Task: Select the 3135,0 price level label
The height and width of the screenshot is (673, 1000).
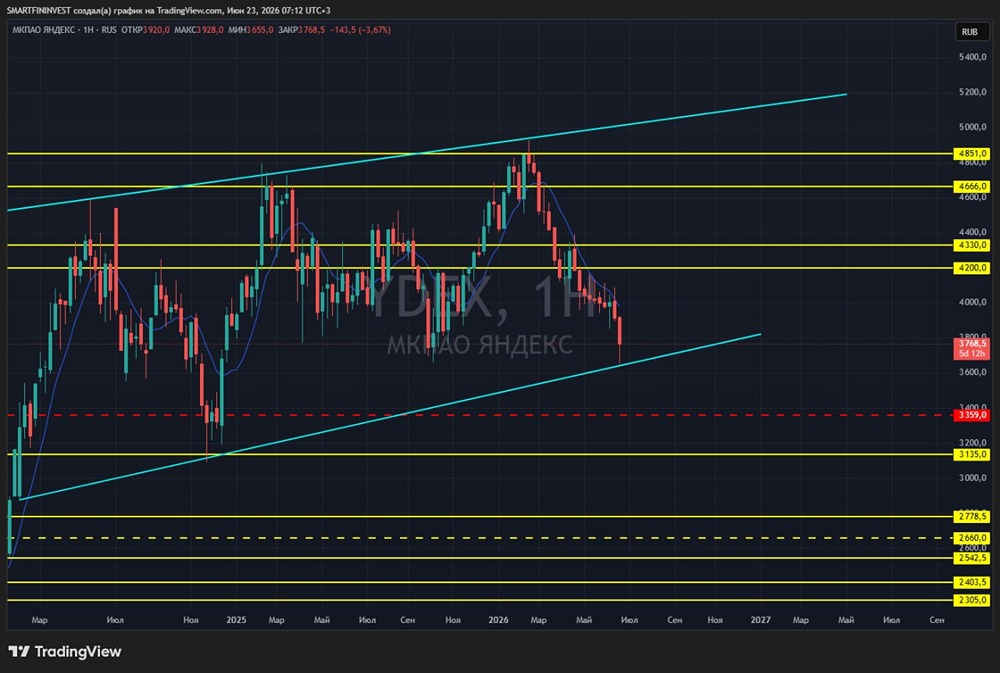Action: [x=971, y=455]
